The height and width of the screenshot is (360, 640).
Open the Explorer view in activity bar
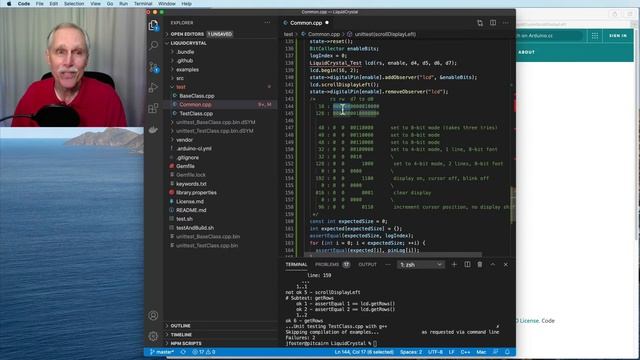[153, 25]
